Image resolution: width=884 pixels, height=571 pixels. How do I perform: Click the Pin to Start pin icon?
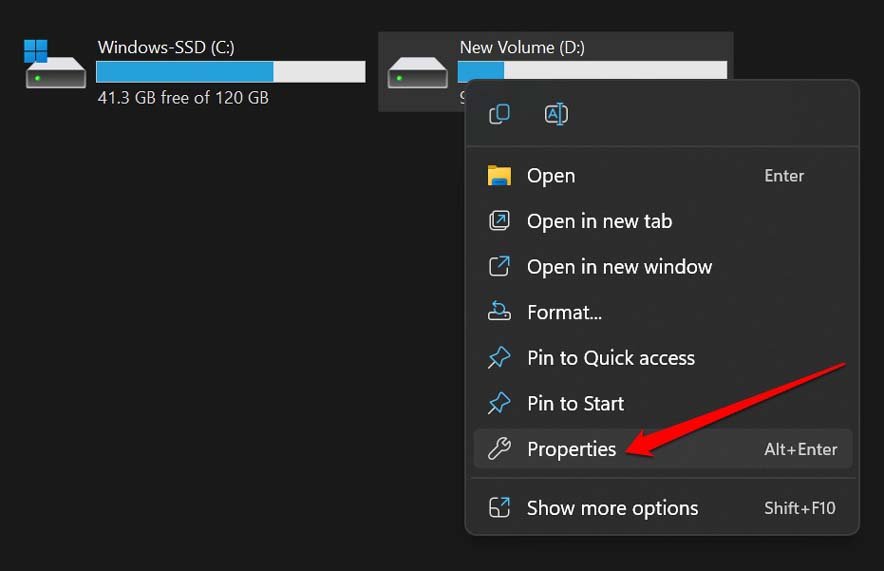(x=499, y=403)
